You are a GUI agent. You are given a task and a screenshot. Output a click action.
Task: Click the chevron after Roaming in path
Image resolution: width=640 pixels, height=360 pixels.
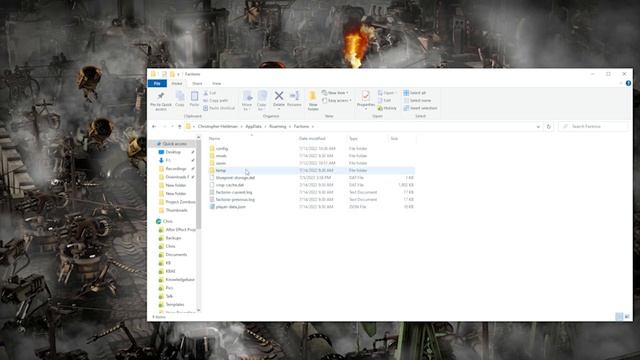point(290,127)
